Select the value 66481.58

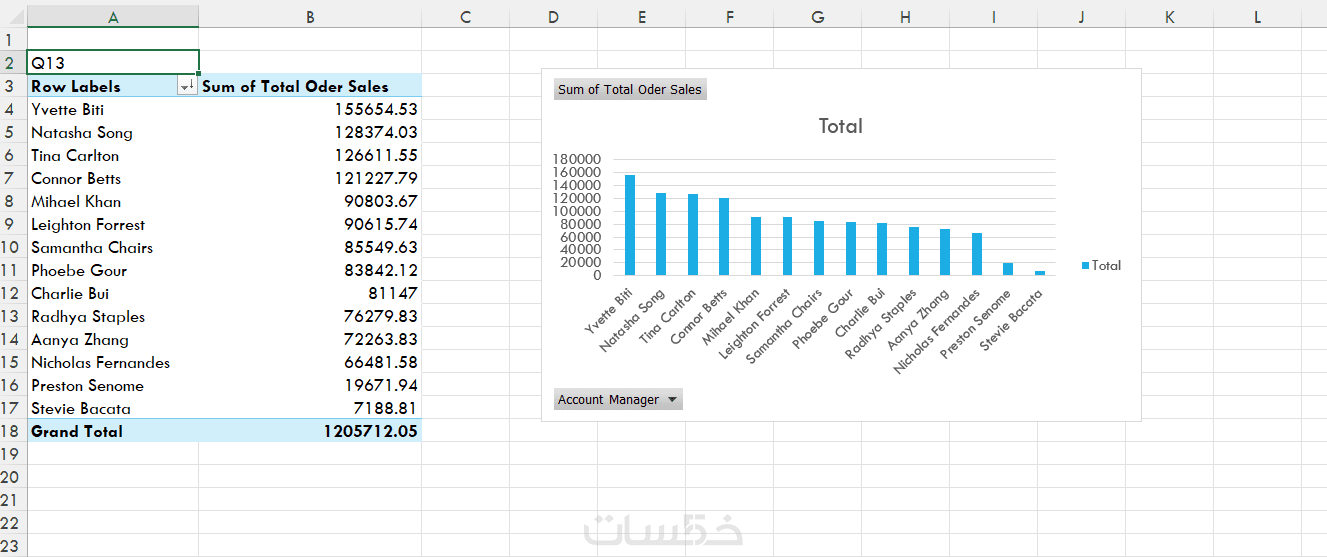point(310,362)
